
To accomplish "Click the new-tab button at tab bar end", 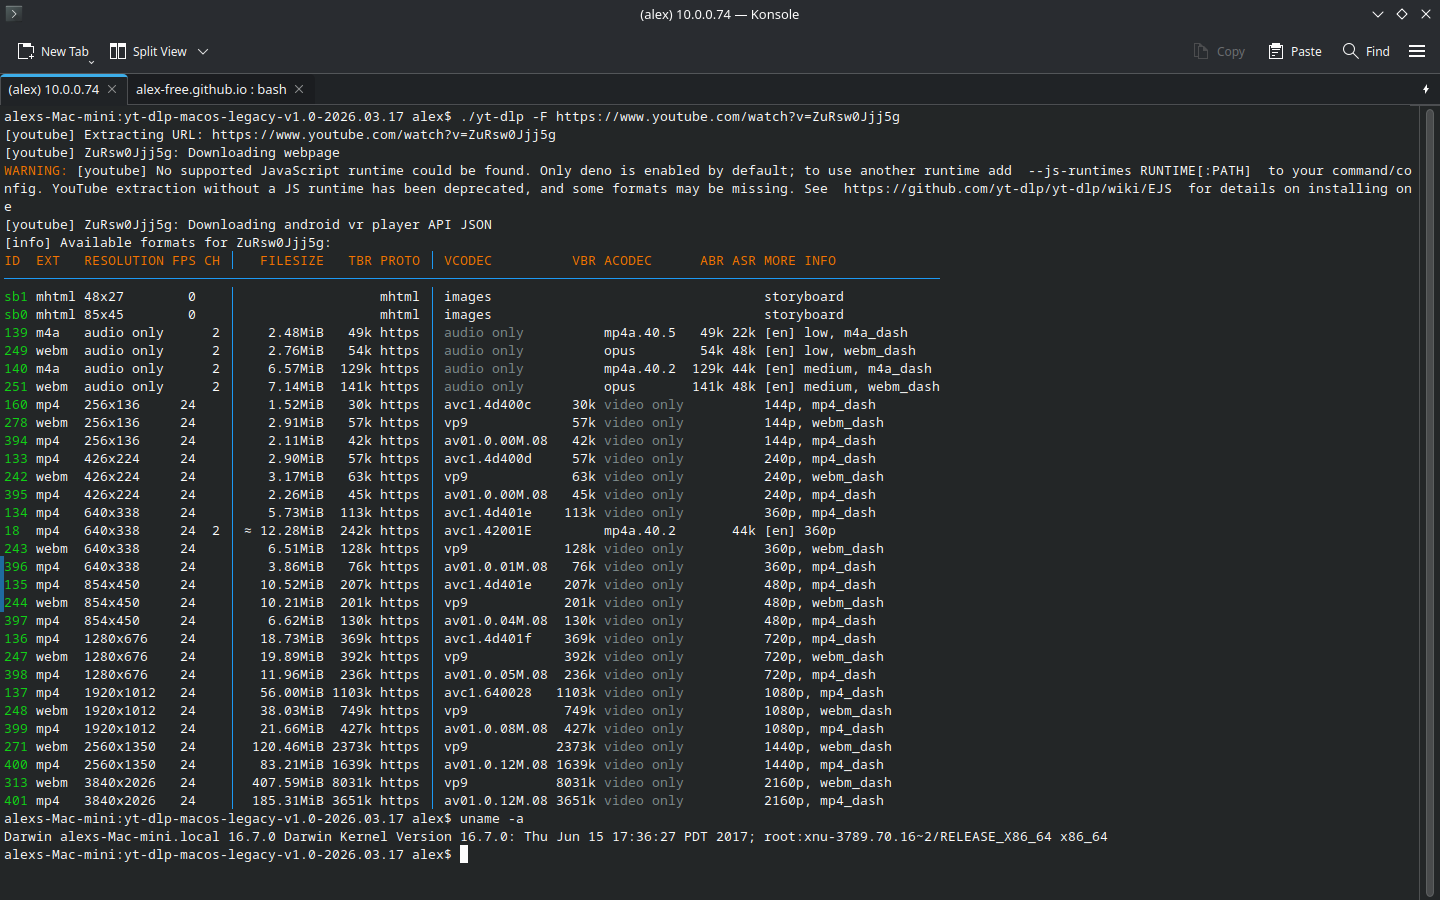I will [x=1426, y=89].
